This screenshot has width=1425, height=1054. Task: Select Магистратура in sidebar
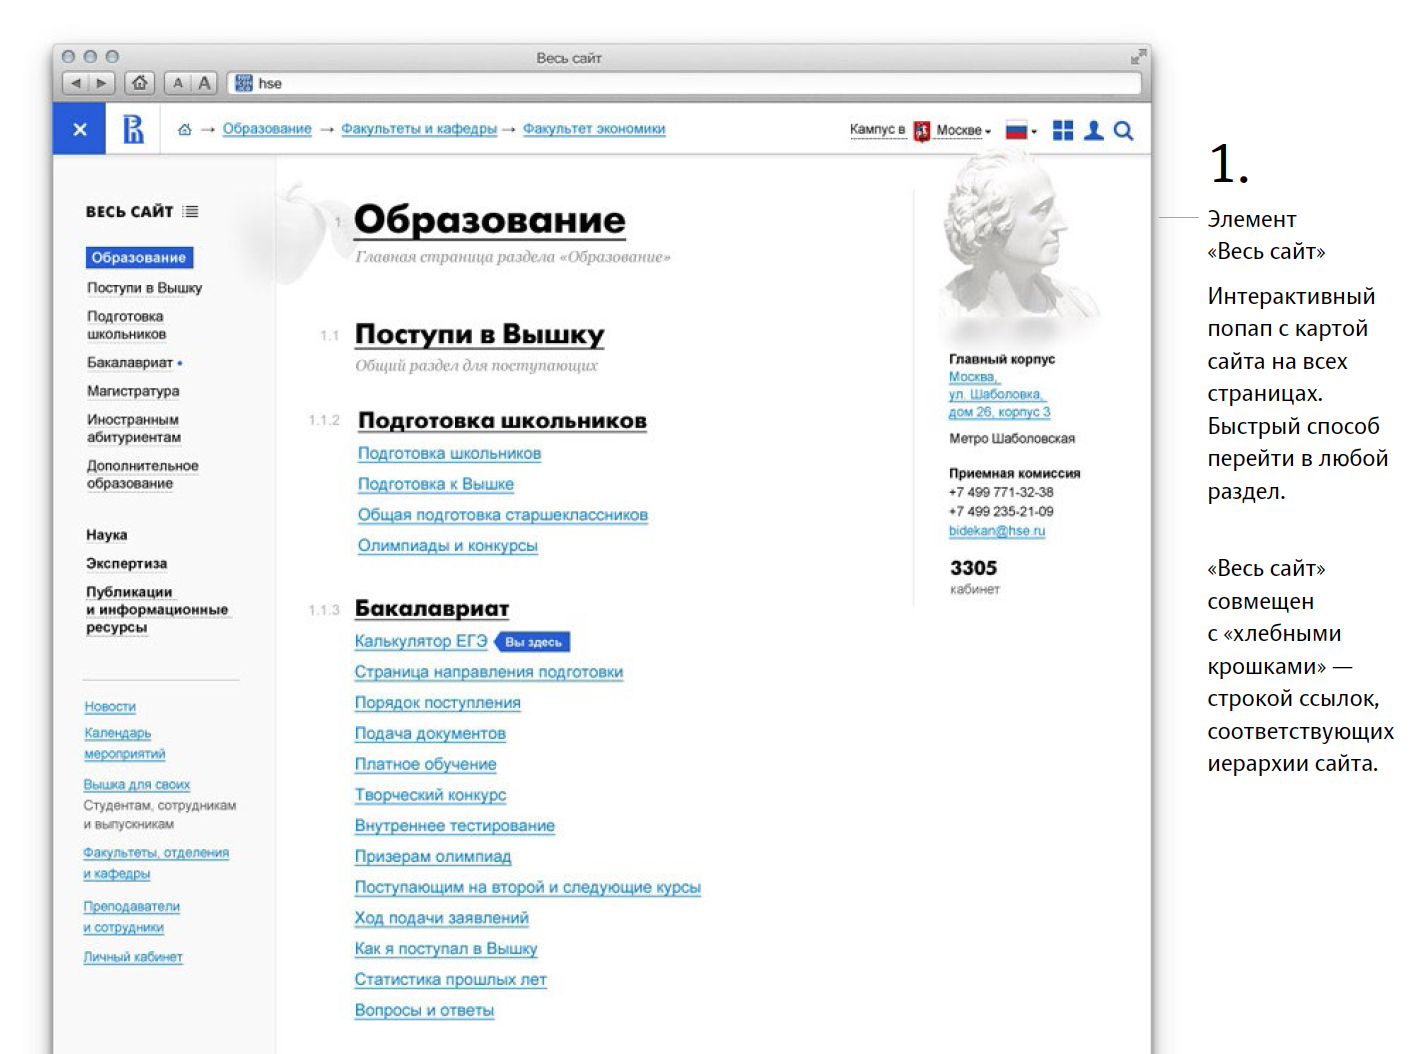click(133, 391)
